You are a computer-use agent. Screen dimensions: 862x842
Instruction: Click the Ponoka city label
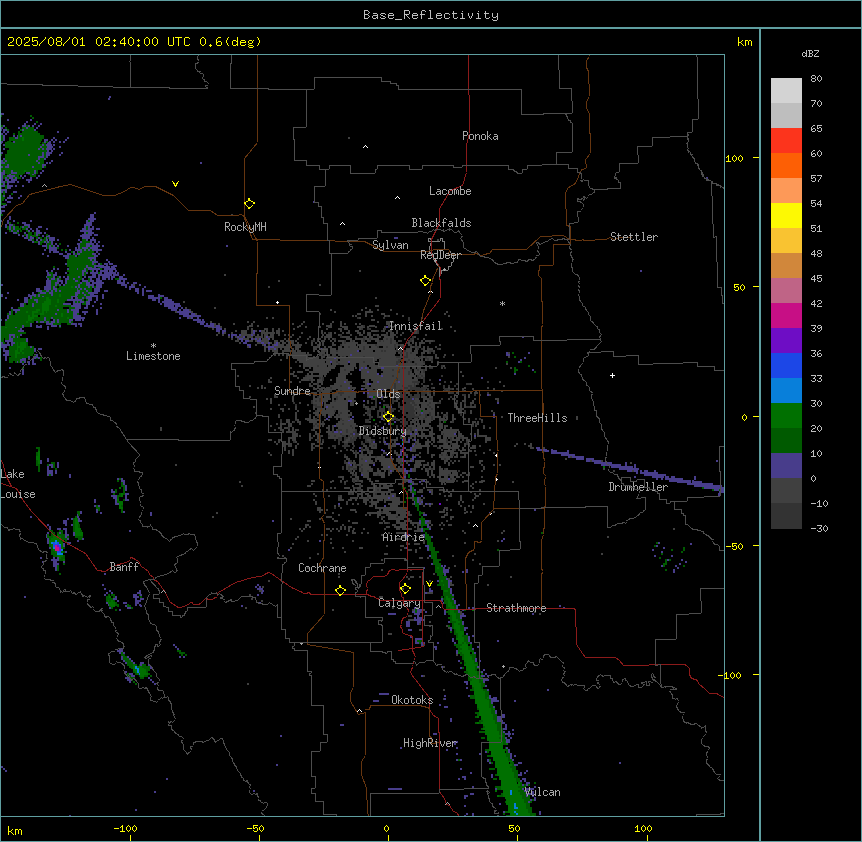pos(480,136)
